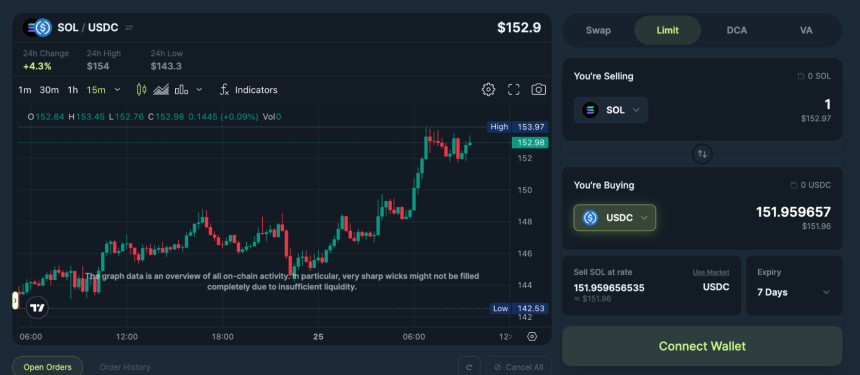The width and height of the screenshot is (860, 375).
Task: Click the Low 142.53 price label
Action: point(518,309)
